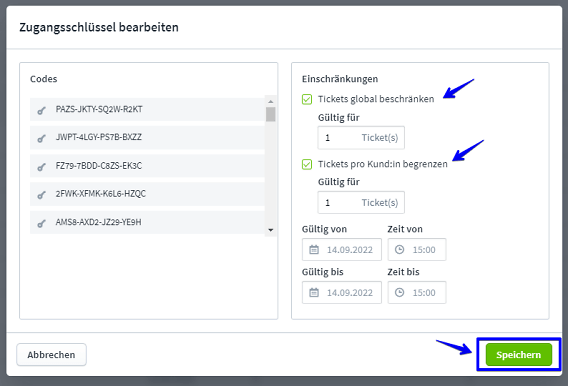This screenshot has height=386, width=568.
Task: Open the Zeit von time field
Action: point(417,249)
